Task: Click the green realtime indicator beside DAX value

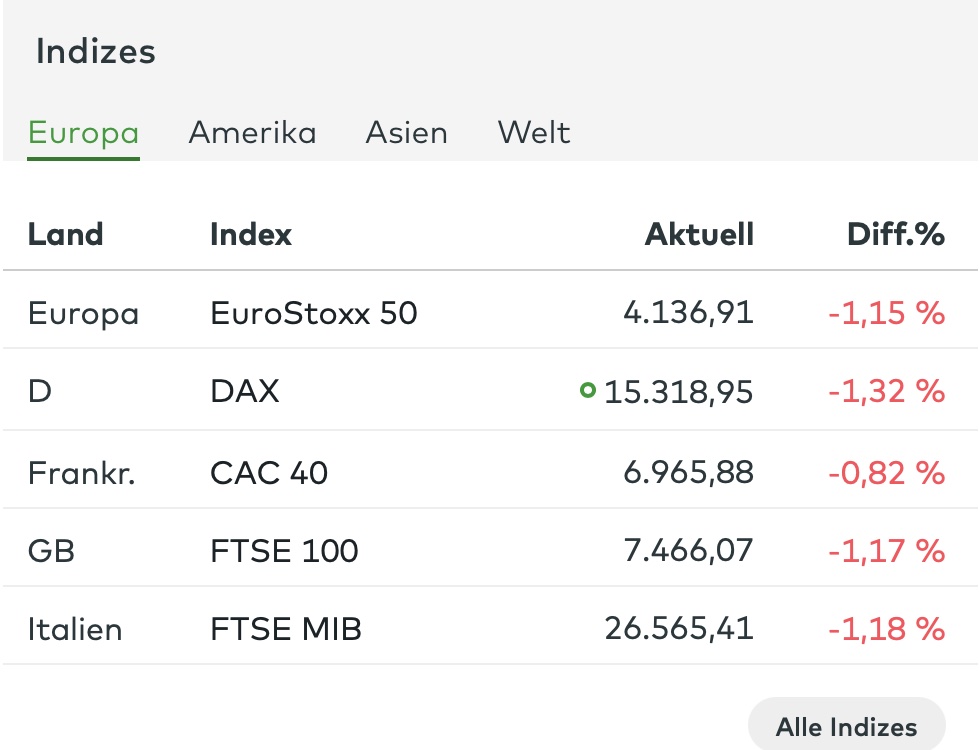Action: (x=588, y=390)
